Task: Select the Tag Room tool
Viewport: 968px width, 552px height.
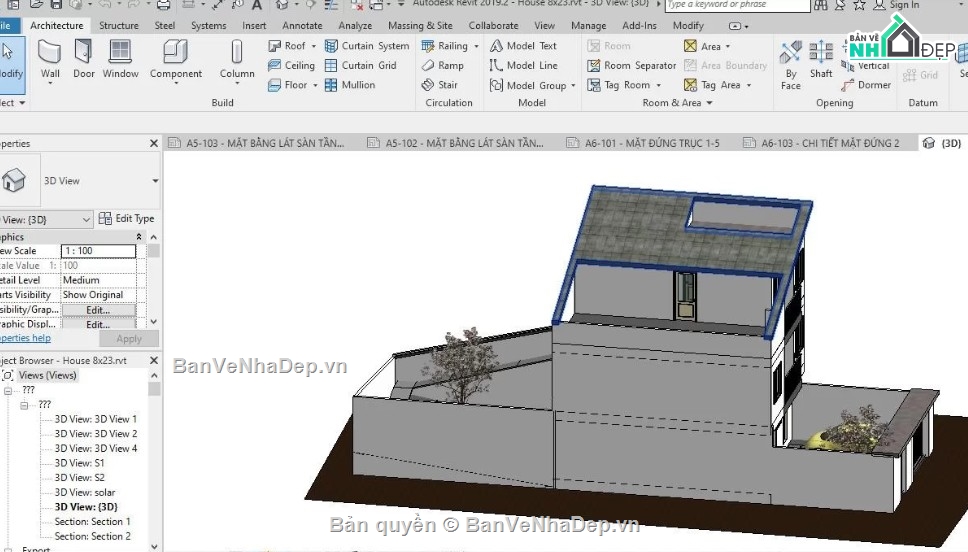Action: coord(619,85)
